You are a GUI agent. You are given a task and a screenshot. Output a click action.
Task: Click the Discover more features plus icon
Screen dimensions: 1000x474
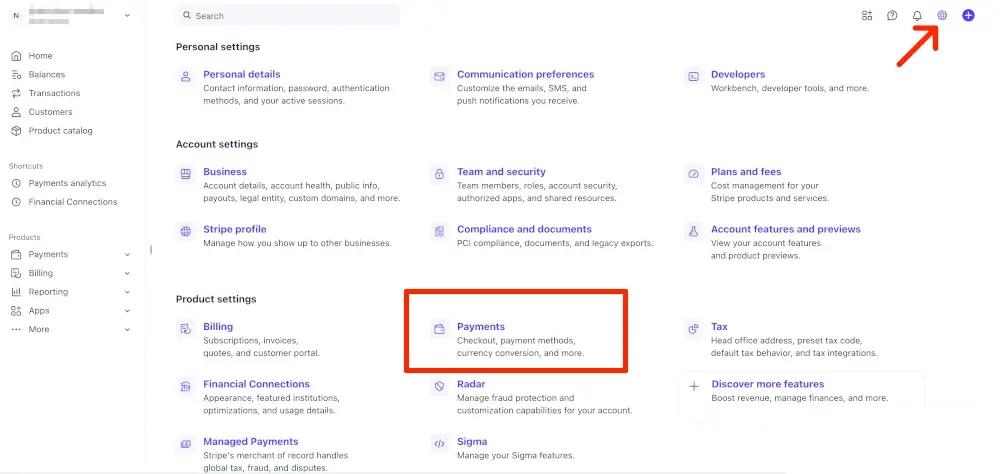[695, 386]
